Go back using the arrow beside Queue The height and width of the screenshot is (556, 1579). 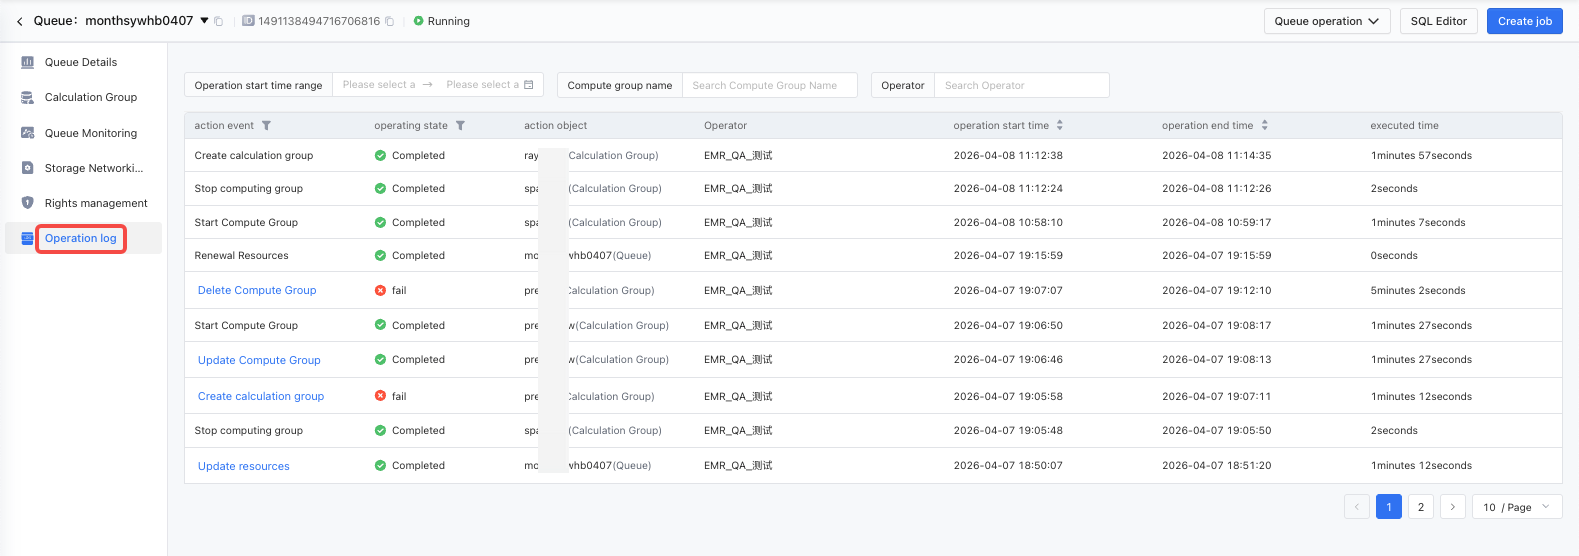pyautogui.click(x=19, y=21)
